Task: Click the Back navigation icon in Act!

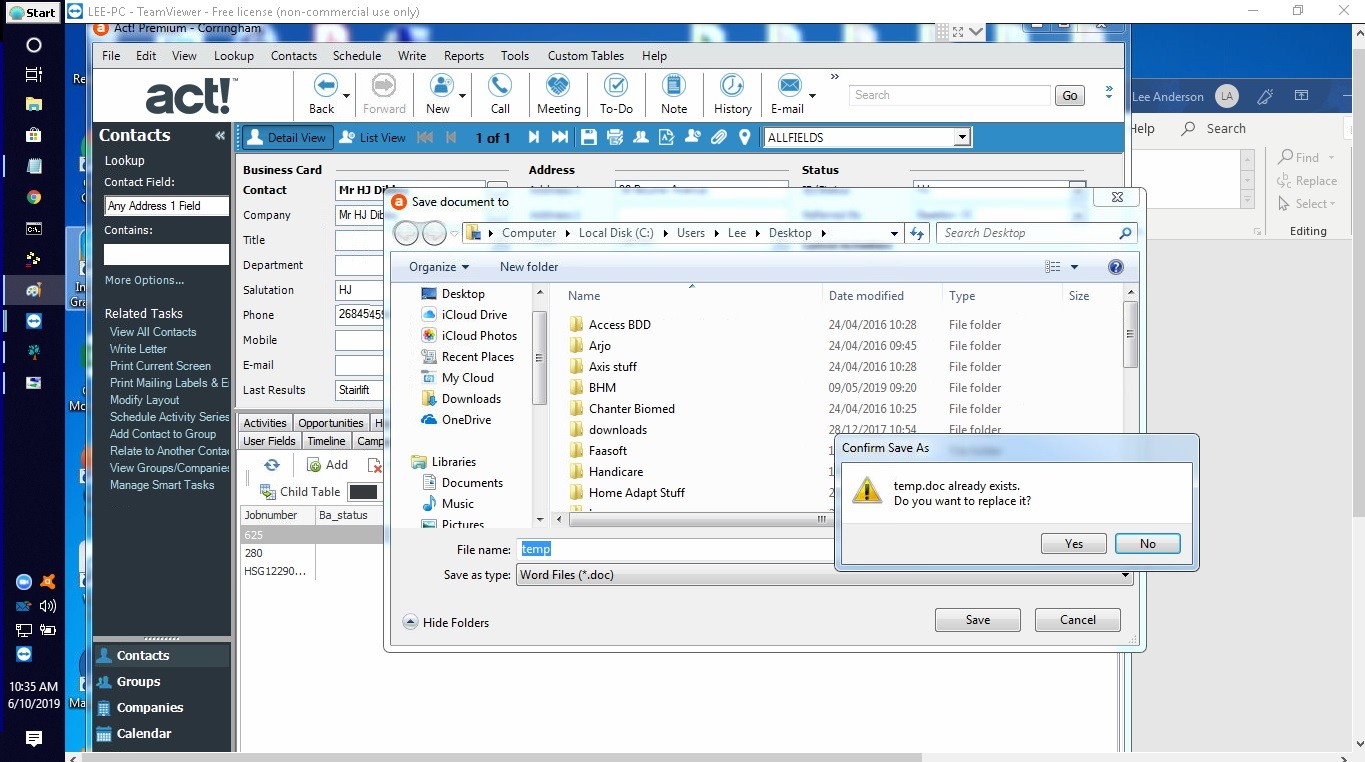Action: tap(325, 86)
